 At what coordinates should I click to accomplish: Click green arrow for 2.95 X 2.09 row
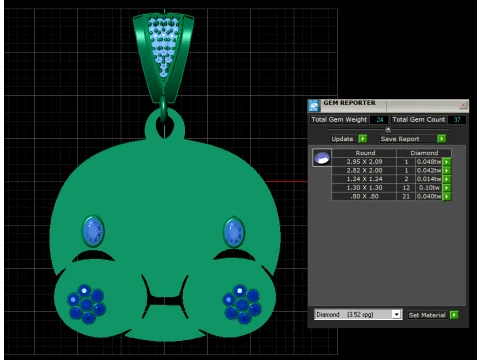(x=447, y=162)
